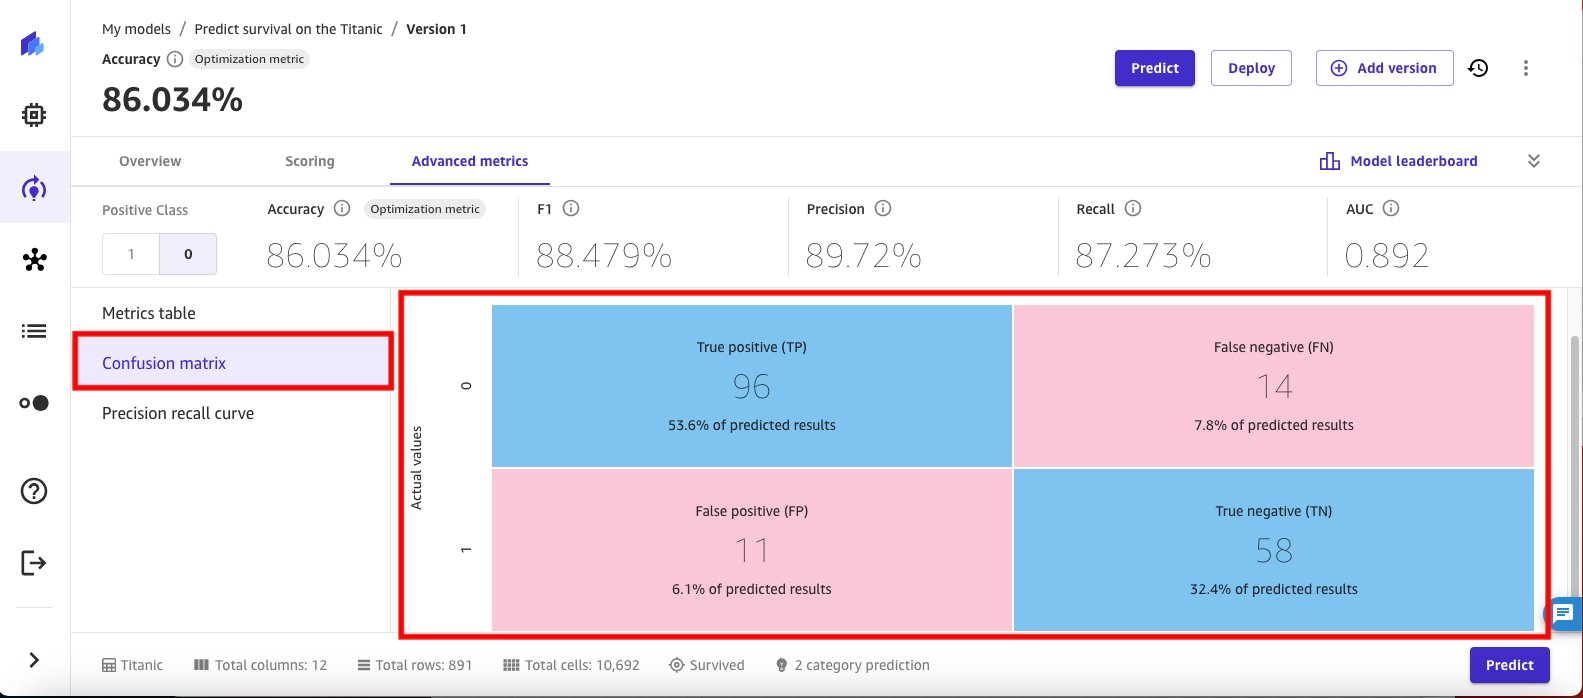Open the Model leaderboard
Viewport: 1583px width, 698px height.
click(1398, 161)
